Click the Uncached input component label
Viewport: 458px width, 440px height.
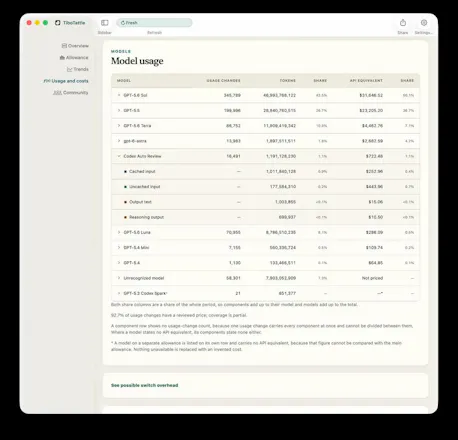145,187
